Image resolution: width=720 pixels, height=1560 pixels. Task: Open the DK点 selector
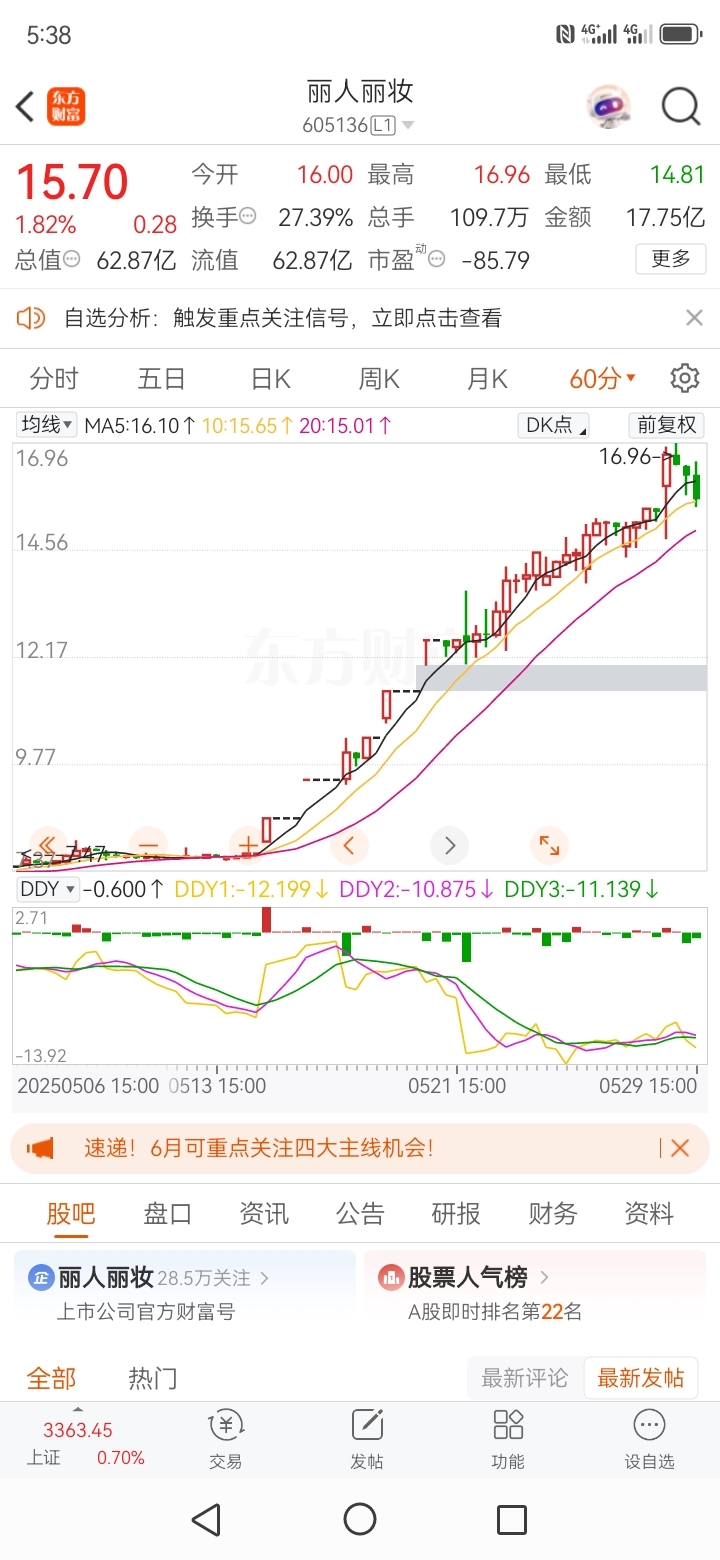point(553,425)
